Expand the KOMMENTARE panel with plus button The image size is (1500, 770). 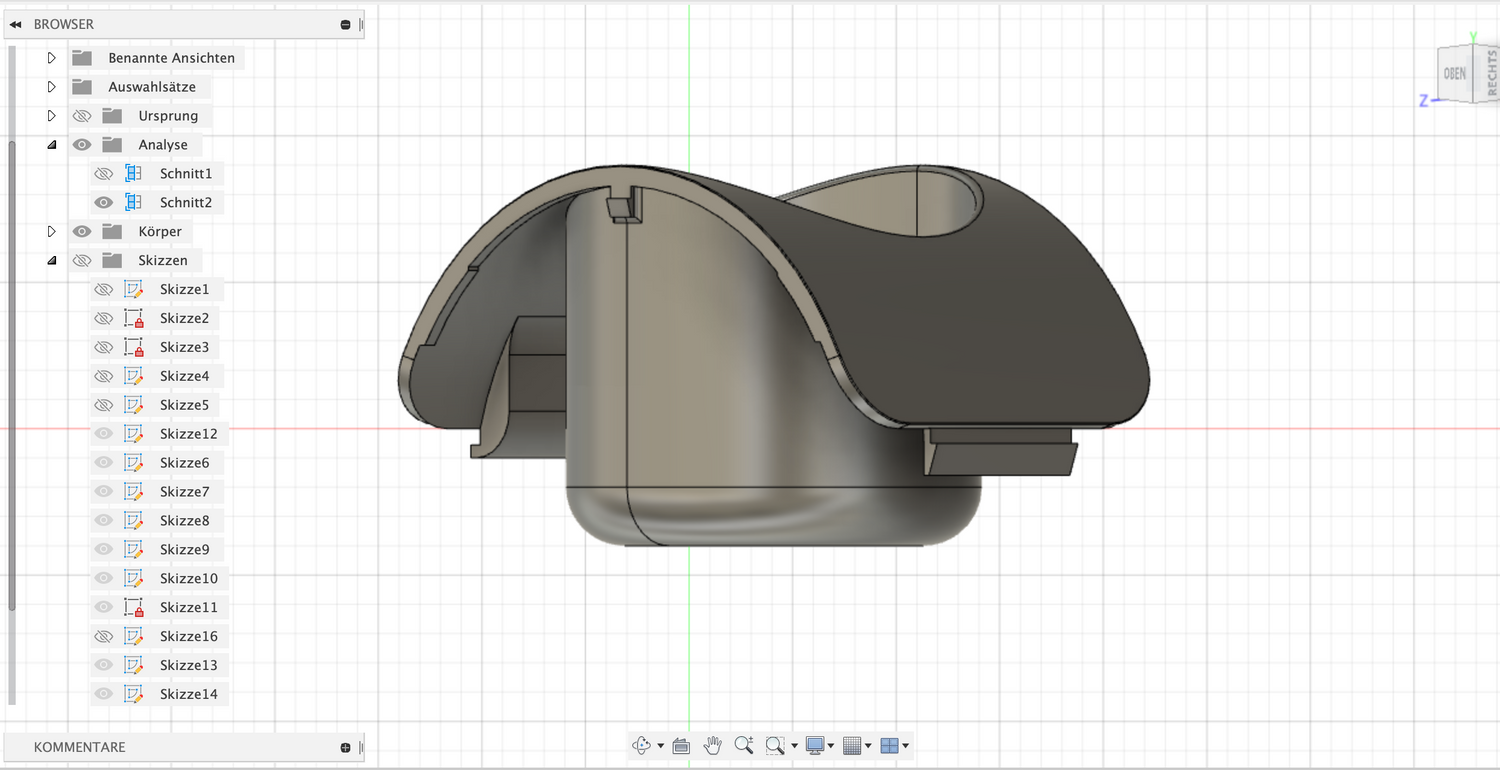[x=345, y=747]
